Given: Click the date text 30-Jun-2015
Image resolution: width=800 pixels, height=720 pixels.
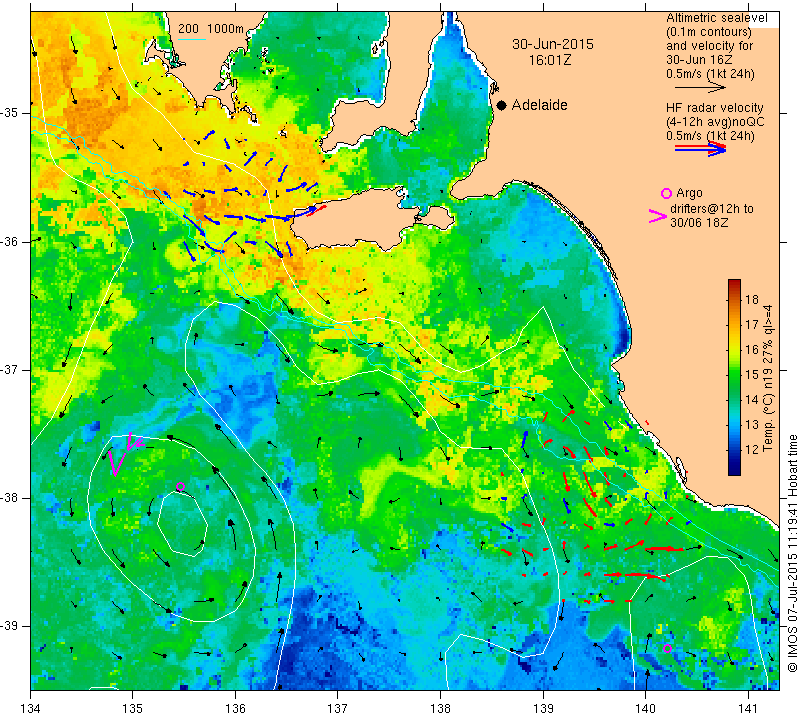Looking at the screenshot, I should 553,44.
